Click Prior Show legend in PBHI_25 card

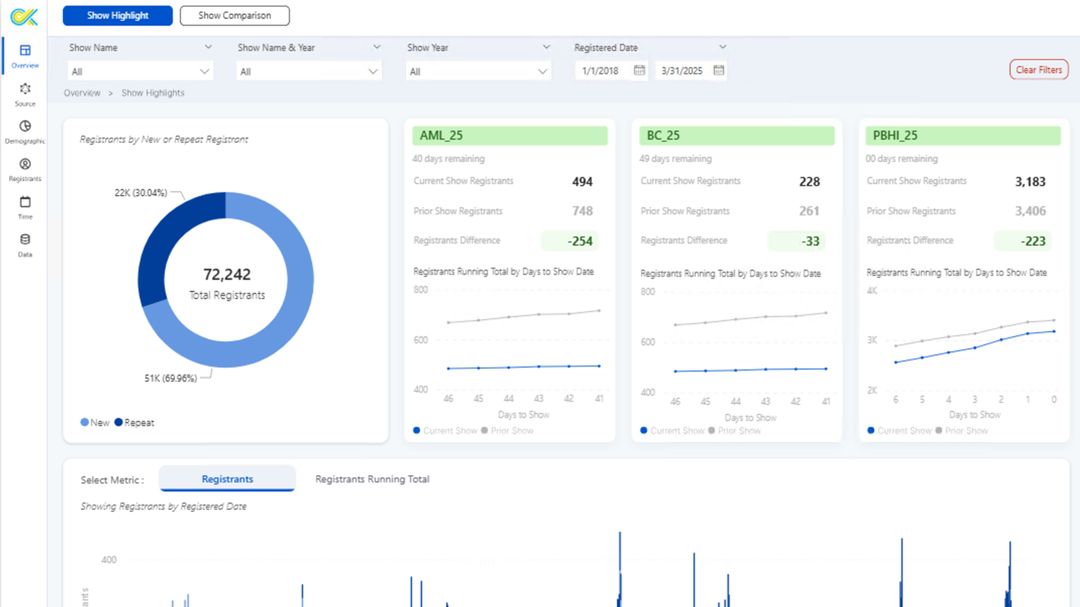coord(962,431)
